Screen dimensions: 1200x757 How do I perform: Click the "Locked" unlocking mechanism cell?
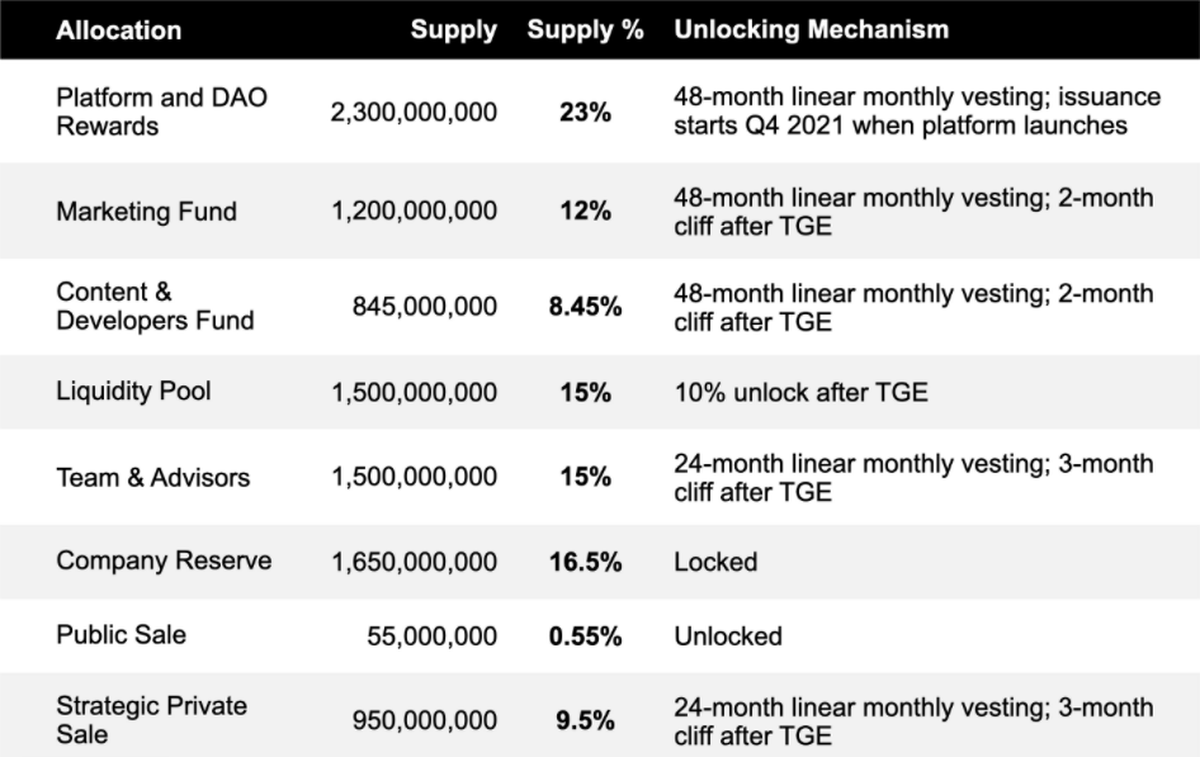pyautogui.click(x=715, y=562)
